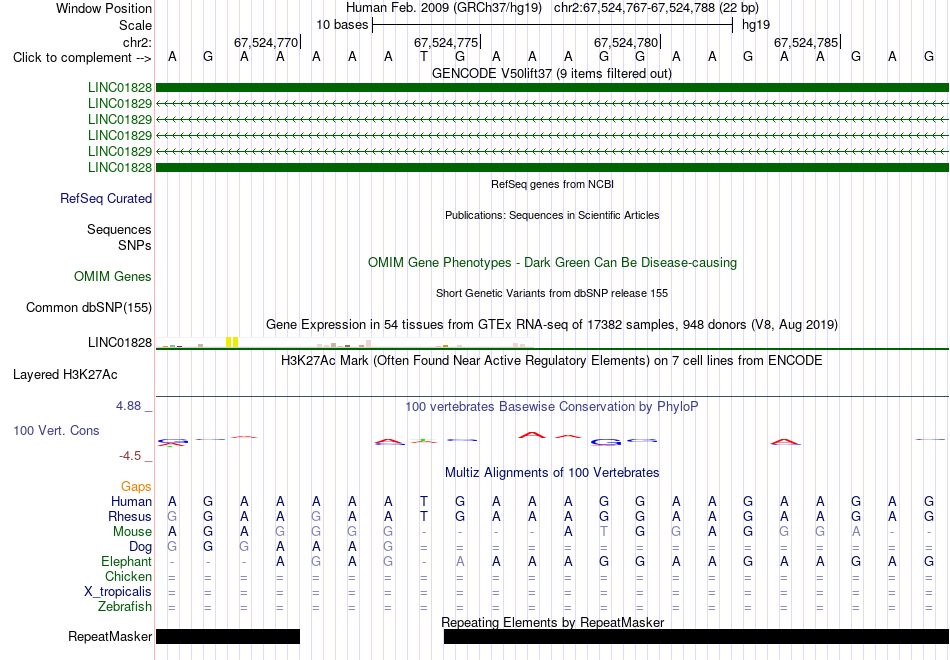
Task: Select the Dog alignment row label
Action: coord(141,547)
